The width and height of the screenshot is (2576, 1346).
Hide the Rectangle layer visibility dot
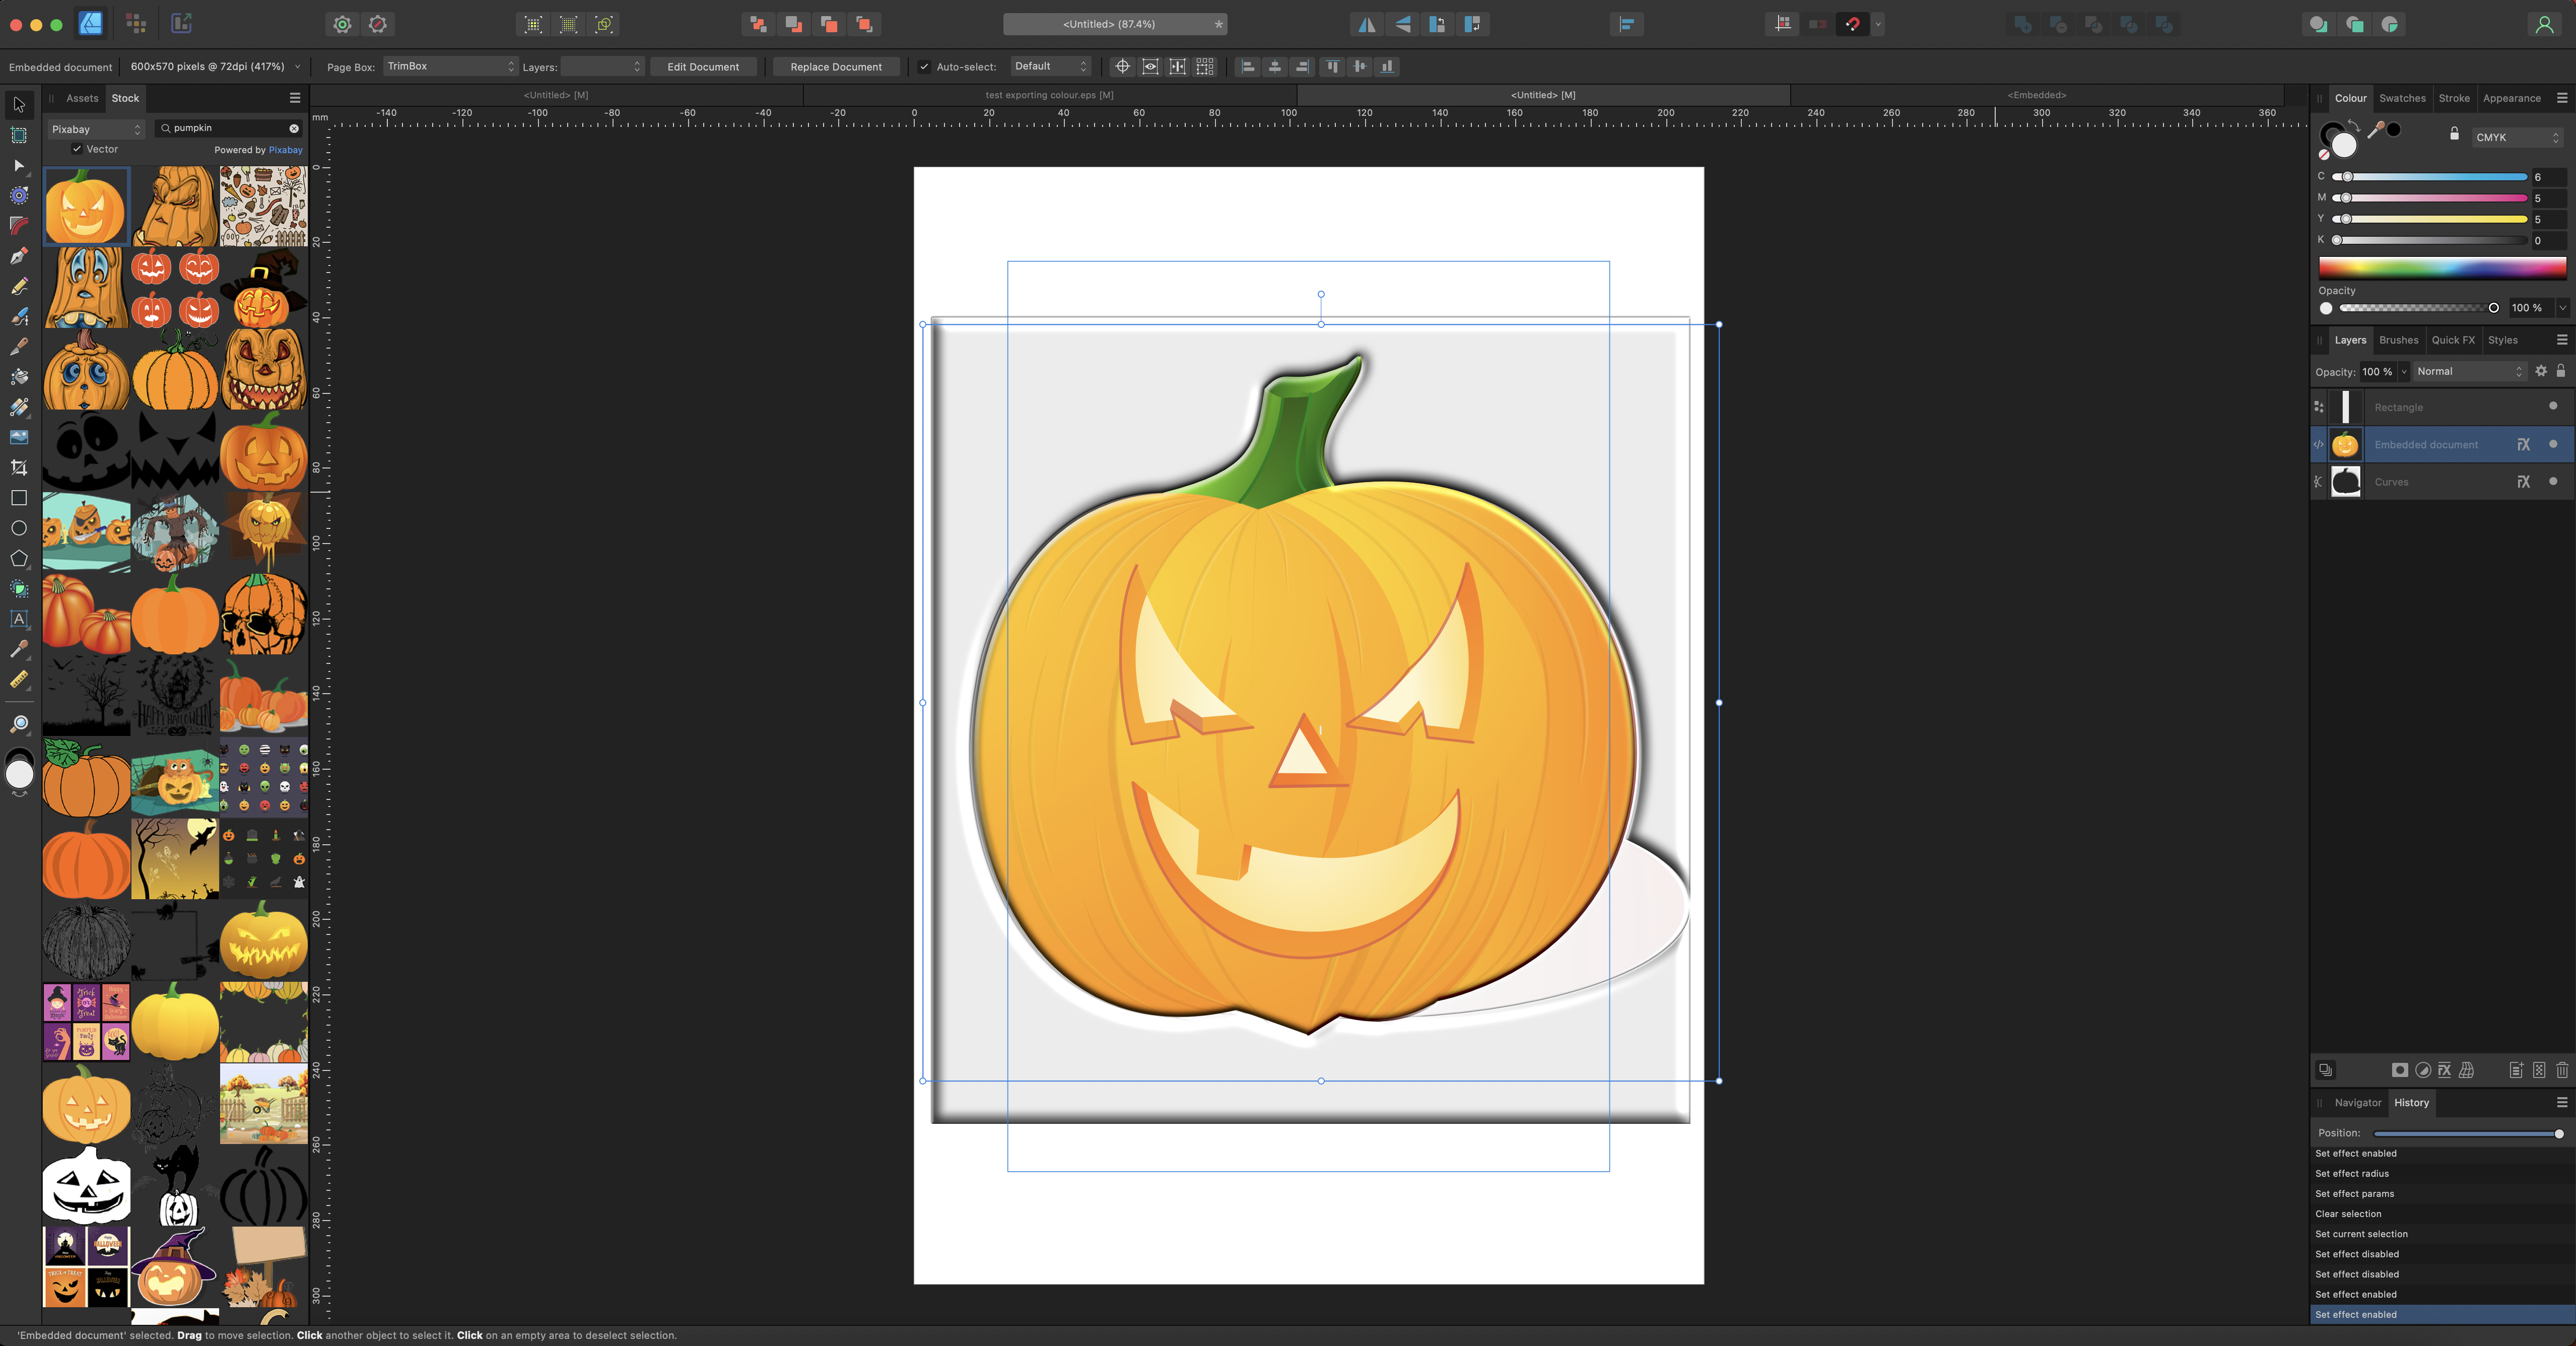pos(2553,406)
